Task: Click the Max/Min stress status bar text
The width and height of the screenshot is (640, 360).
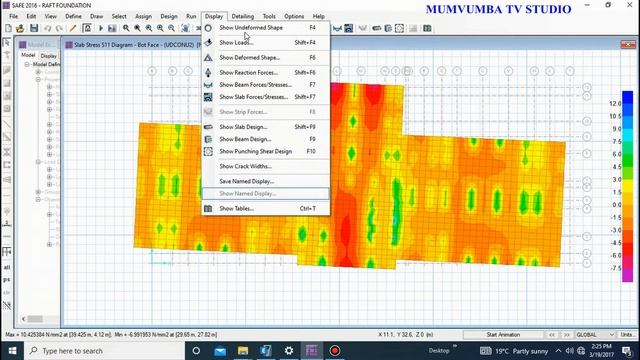Action: (x=111, y=335)
